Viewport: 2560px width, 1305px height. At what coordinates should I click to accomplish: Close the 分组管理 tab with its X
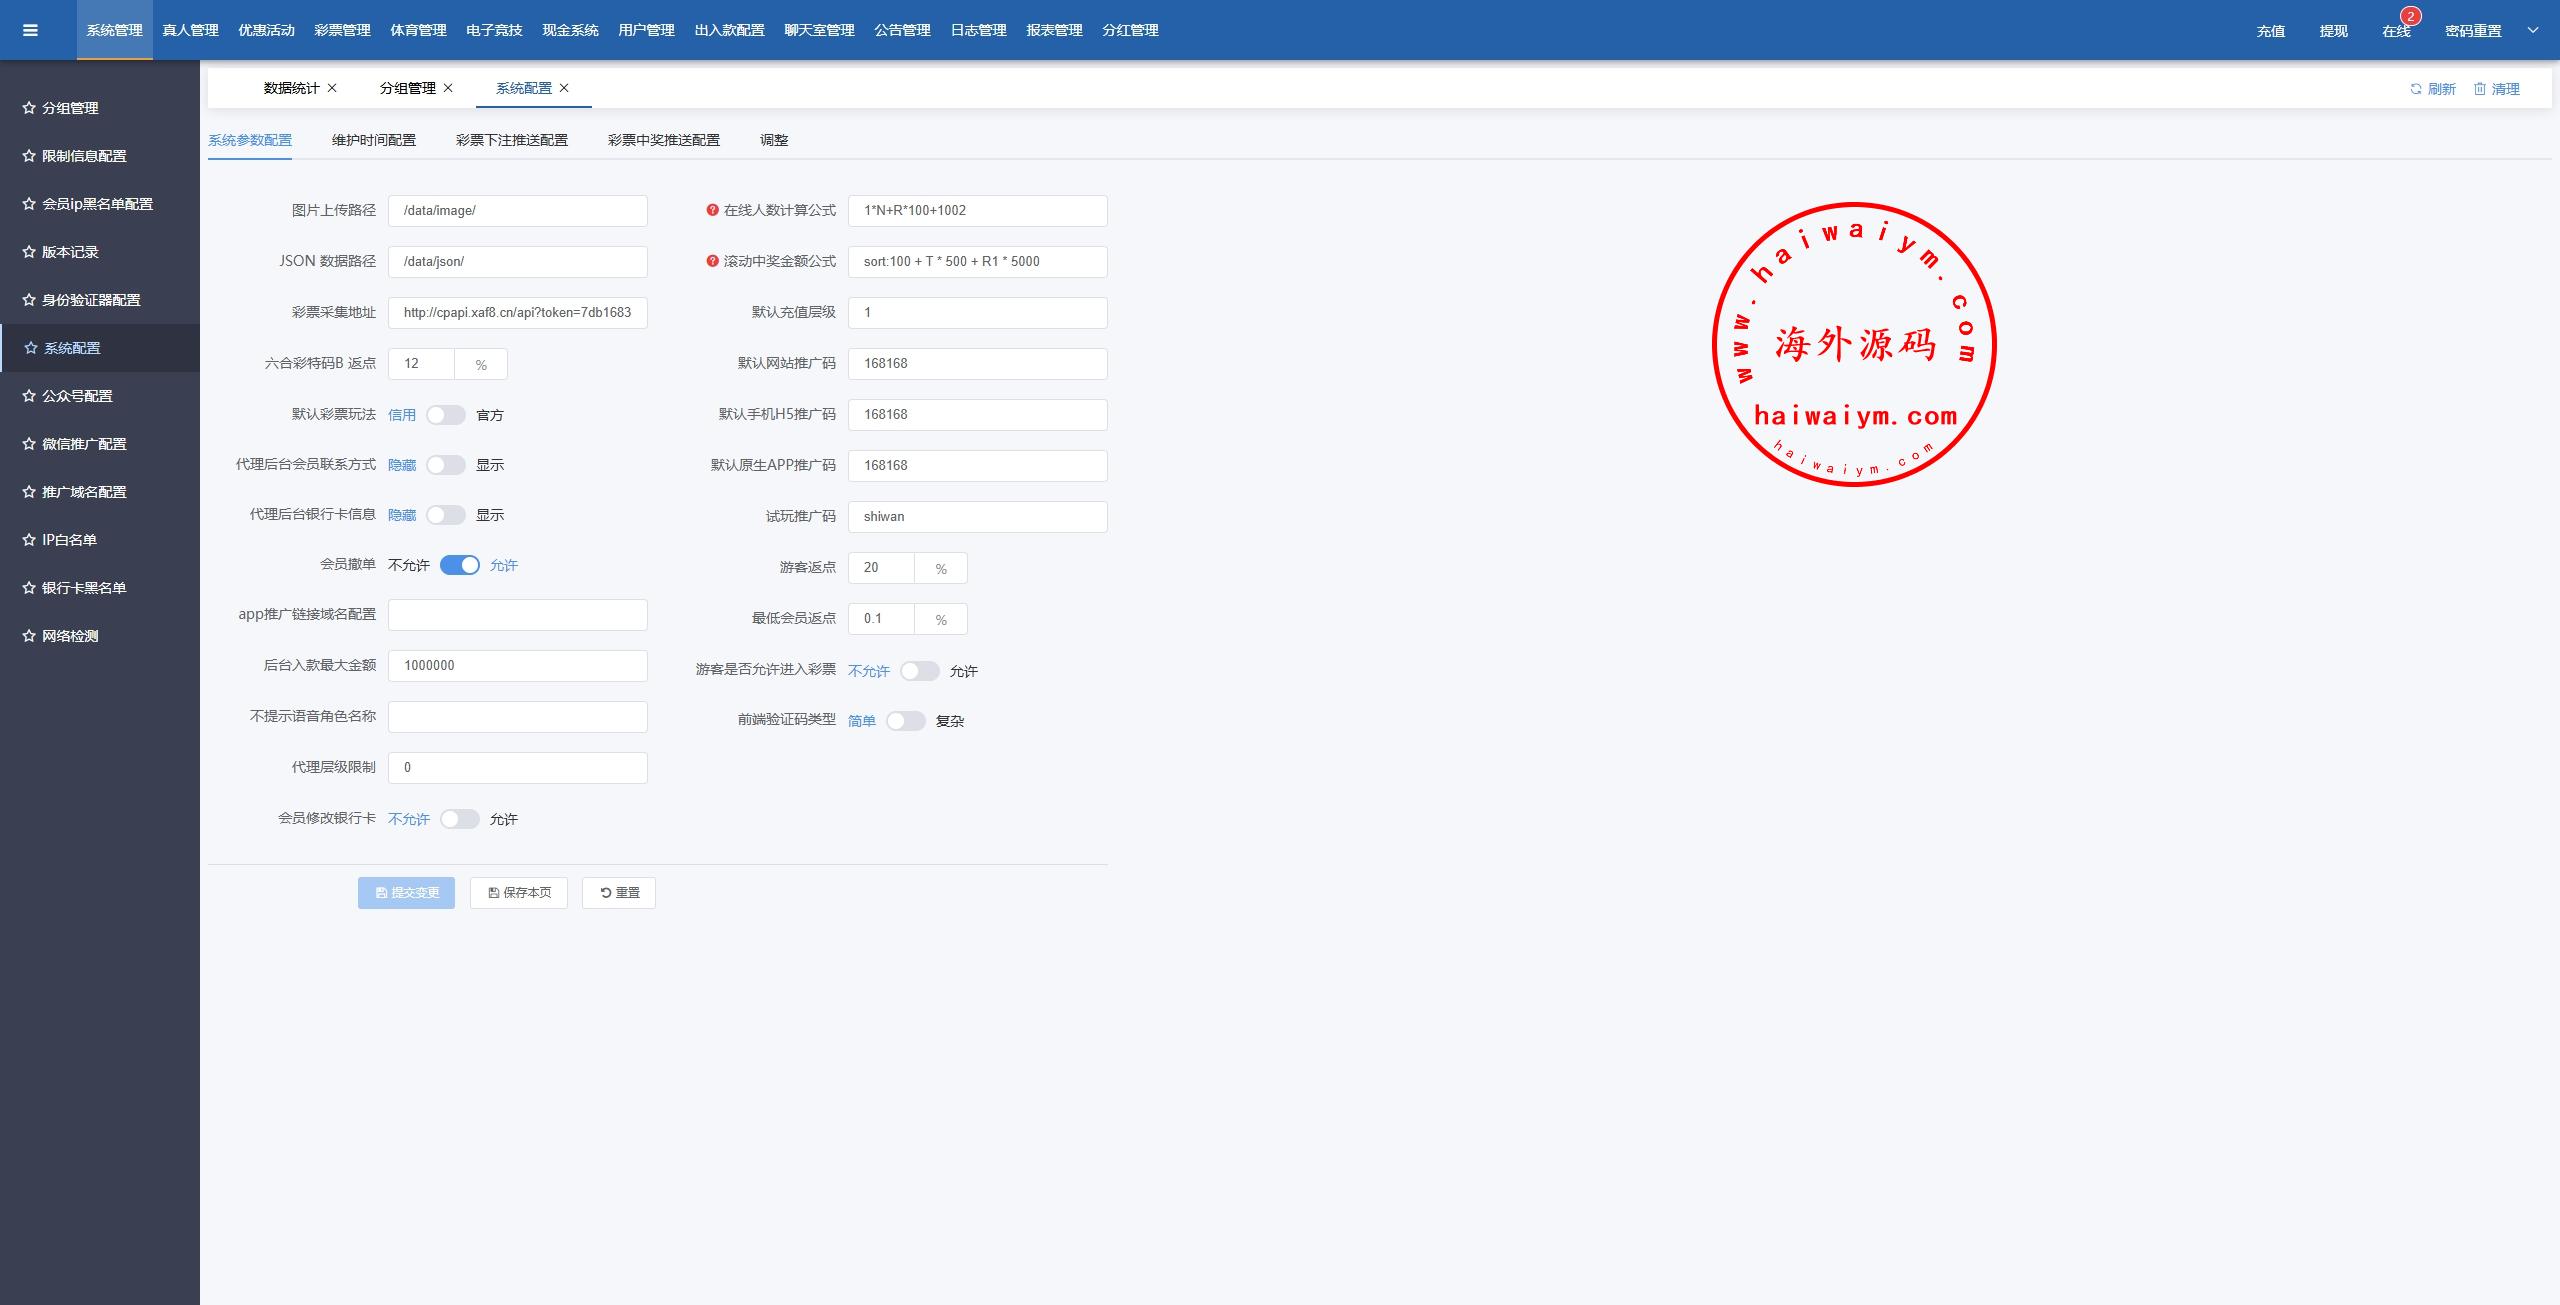448,88
